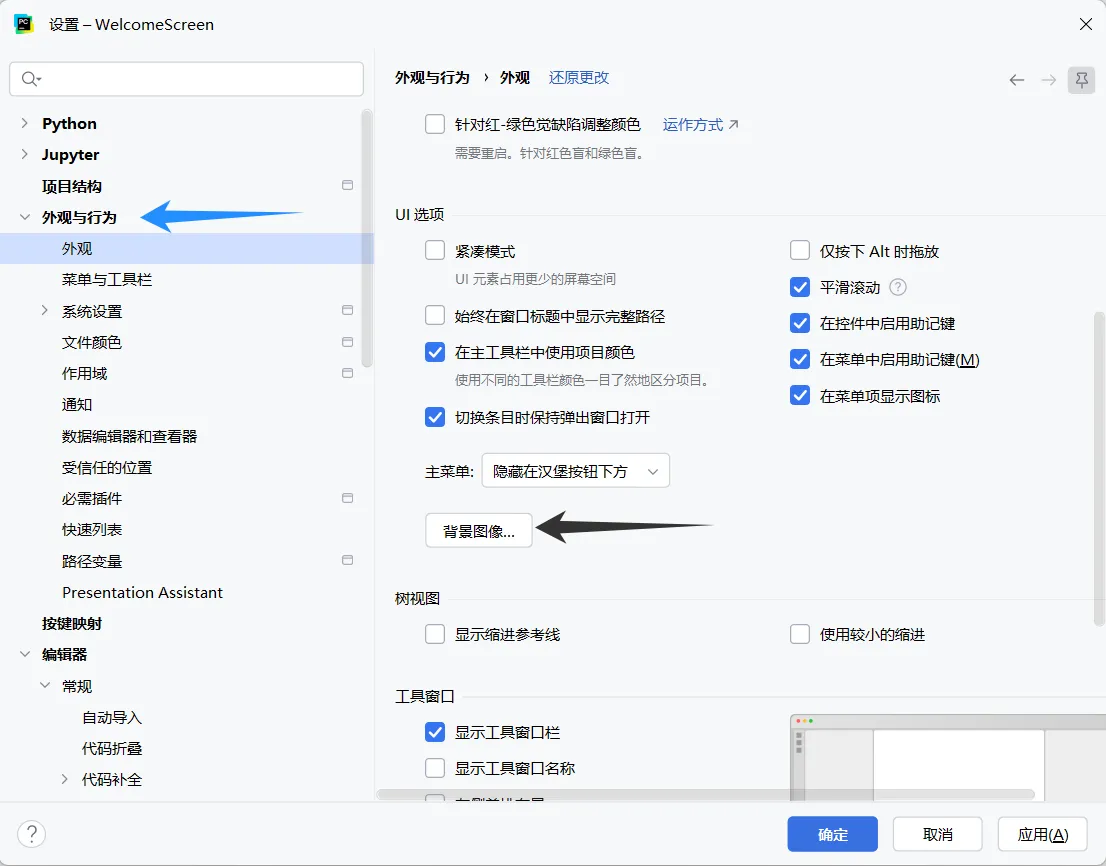Click project-level icon beside 系统设置
Viewport: 1106px width, 866px height.
click(x=347, y=310)
